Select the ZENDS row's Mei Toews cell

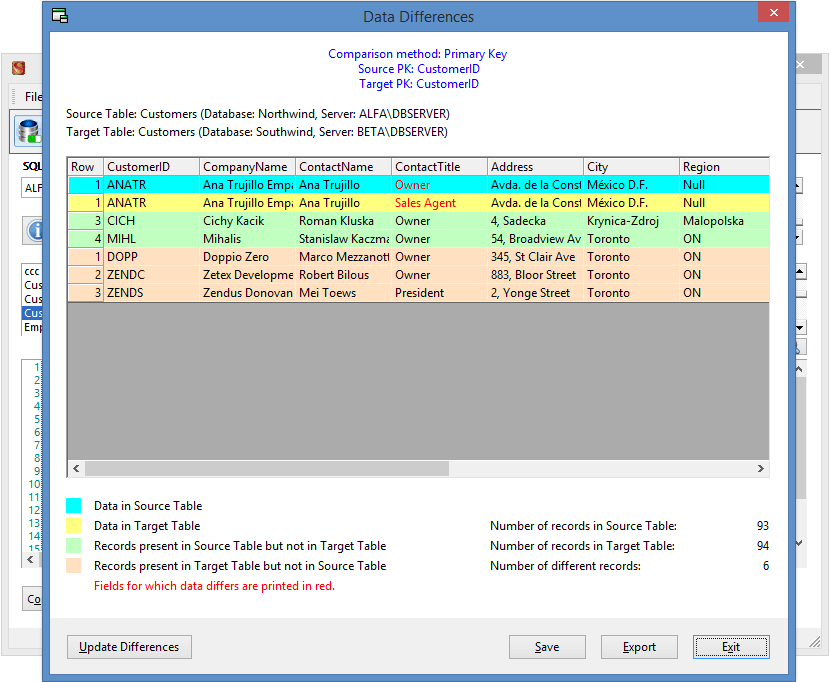point(342,293)
